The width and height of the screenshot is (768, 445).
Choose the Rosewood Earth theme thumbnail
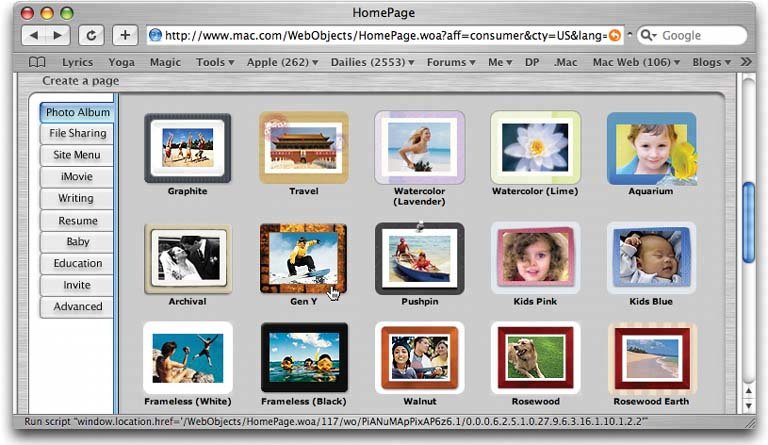(x=651, y=358)
